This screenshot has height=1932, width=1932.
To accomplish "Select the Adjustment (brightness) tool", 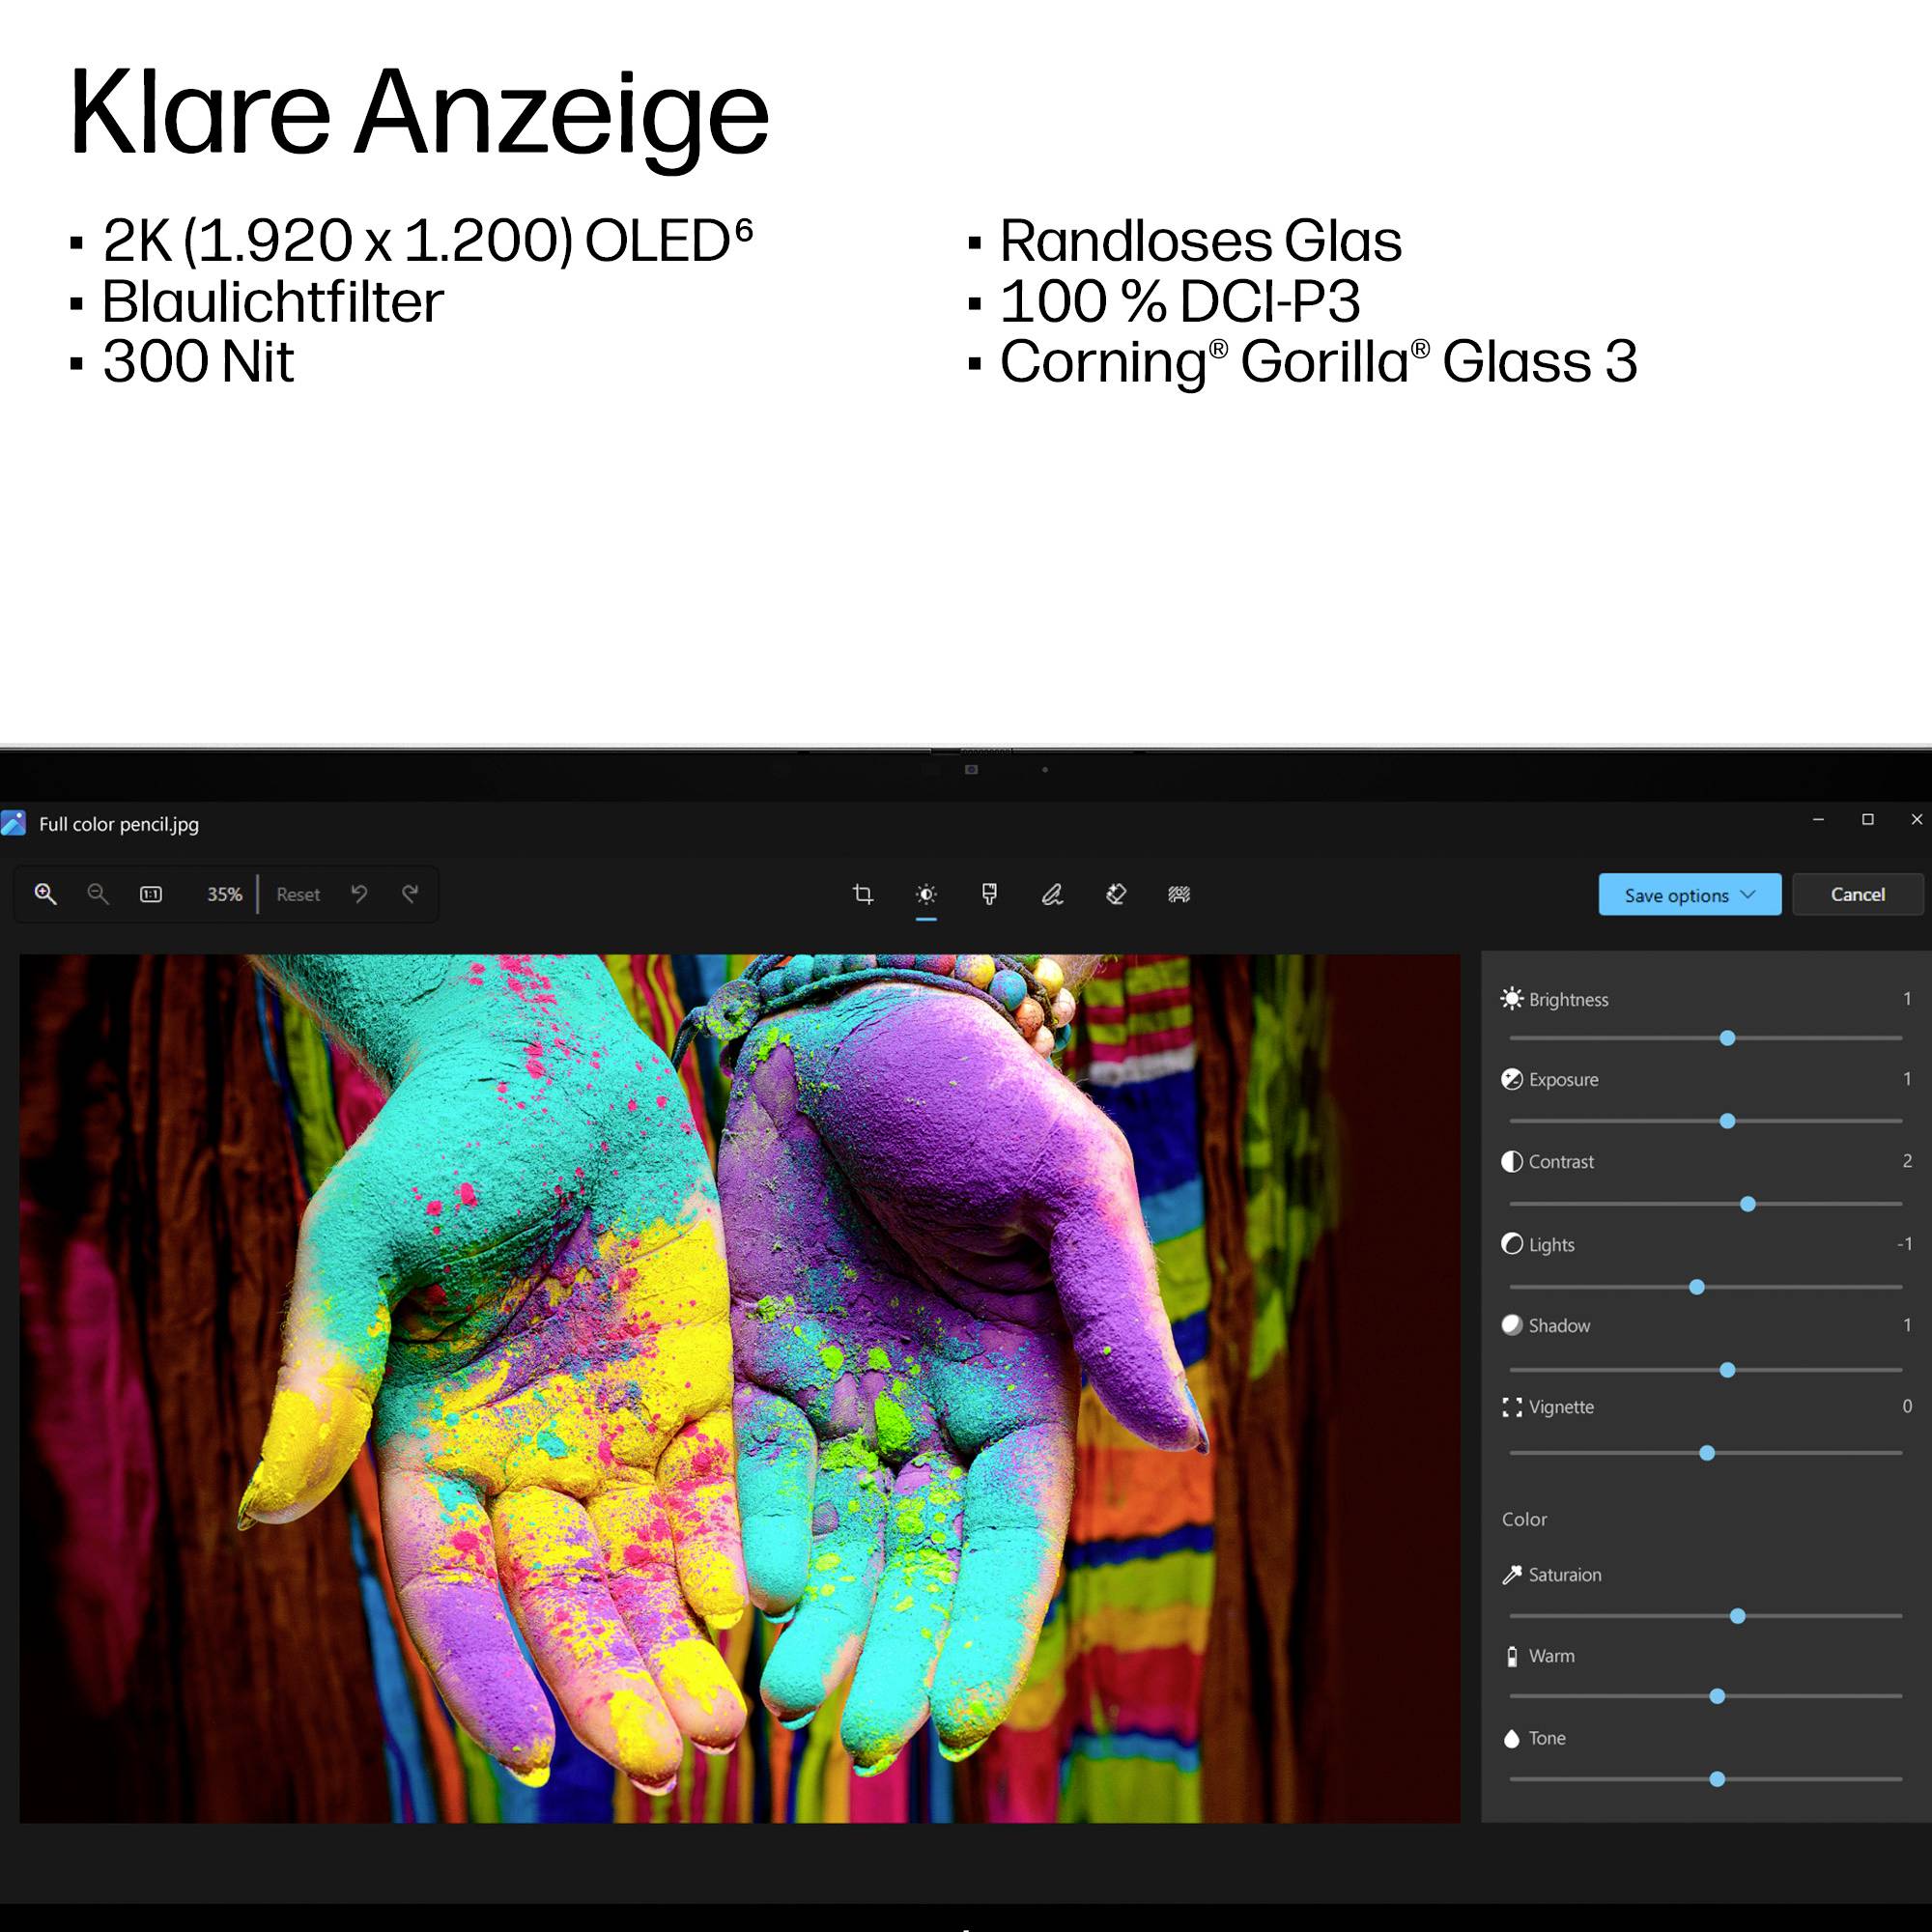I will (x=926, y=894).
